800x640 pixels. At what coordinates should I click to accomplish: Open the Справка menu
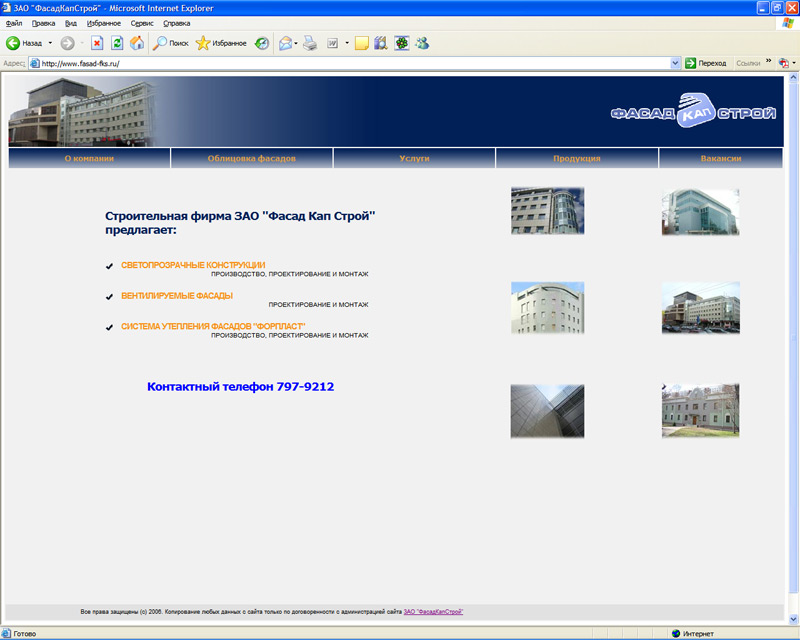(177, 23)
